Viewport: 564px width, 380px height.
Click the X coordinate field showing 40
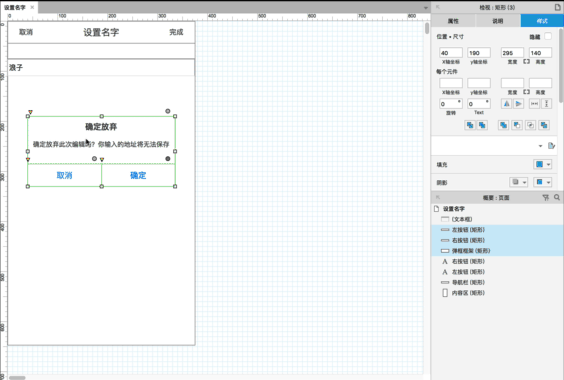[451, 53]
